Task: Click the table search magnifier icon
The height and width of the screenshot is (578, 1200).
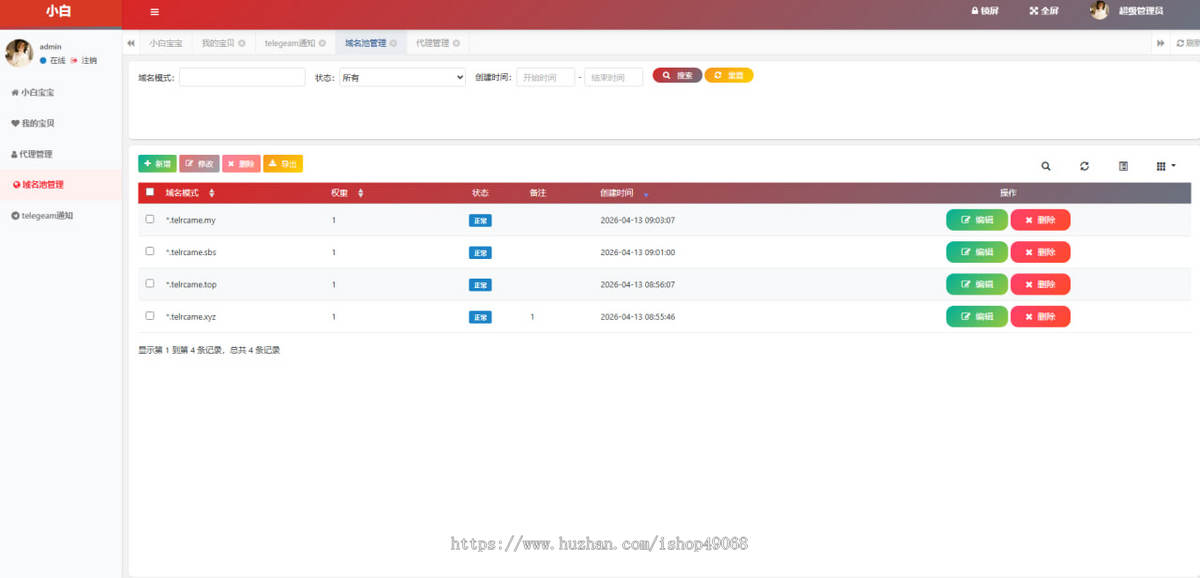Action: (x=1046, y=166)
